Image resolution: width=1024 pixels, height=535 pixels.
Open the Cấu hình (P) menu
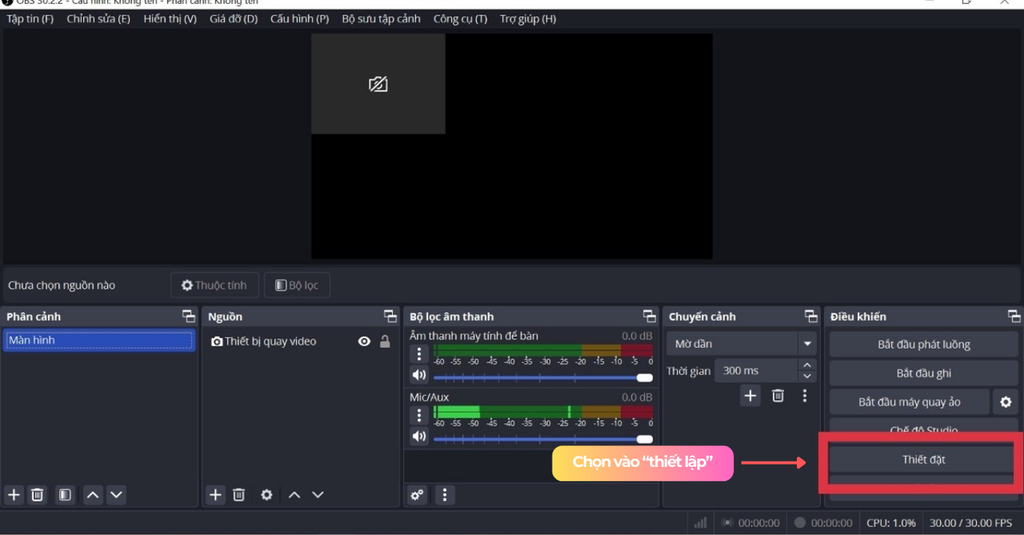pos(300,19)
